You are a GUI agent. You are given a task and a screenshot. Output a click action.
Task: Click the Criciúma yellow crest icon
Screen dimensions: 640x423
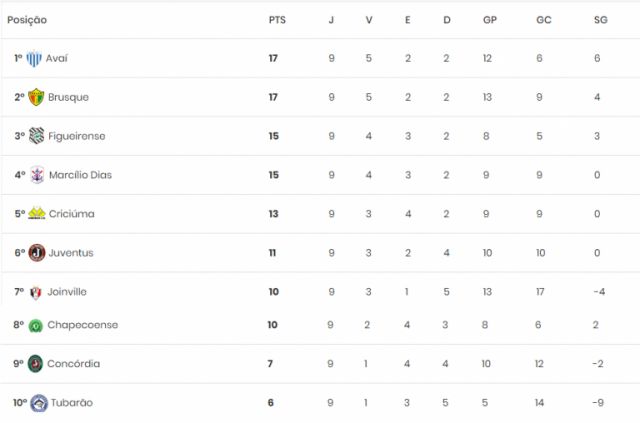pyautogui.click(x=37, y=213)
